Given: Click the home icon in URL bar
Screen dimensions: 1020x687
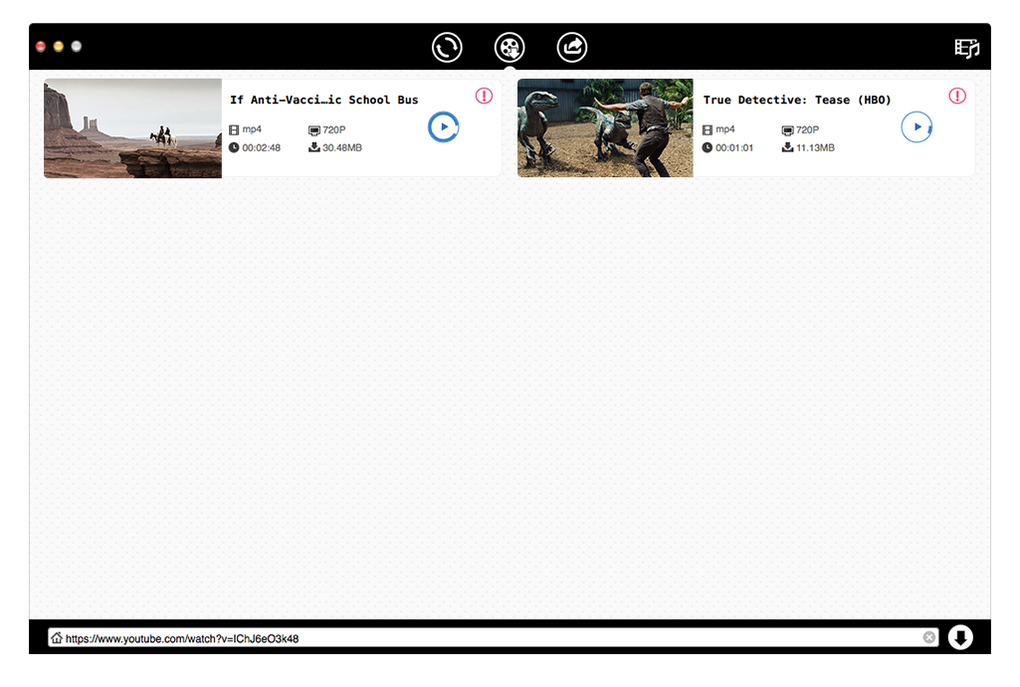Looking at the screenshot, I should pyautogui.click(x=57, y=638).
